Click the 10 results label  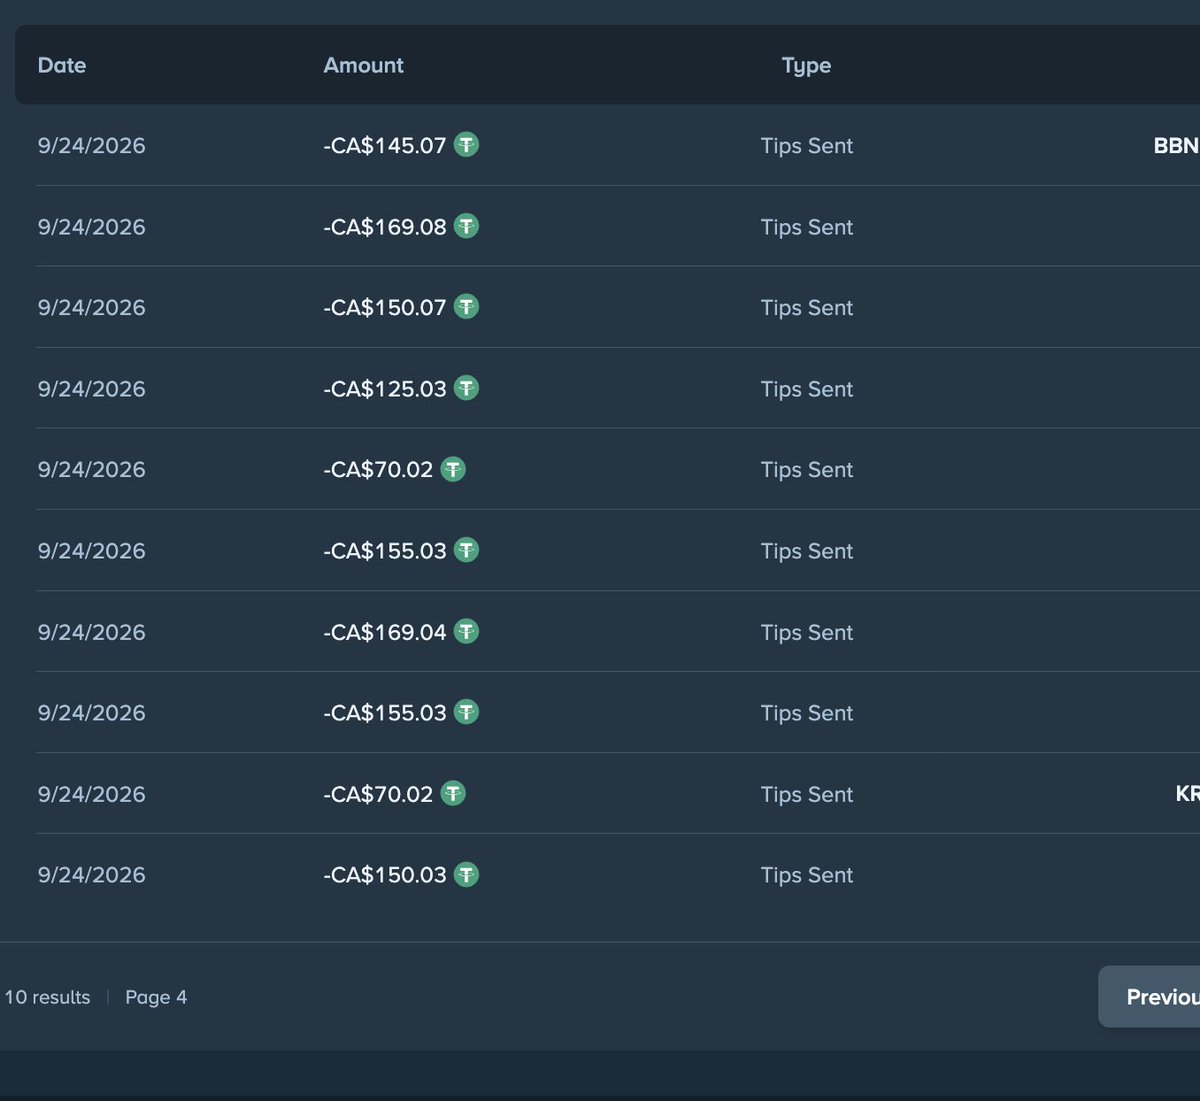point(47,997)
